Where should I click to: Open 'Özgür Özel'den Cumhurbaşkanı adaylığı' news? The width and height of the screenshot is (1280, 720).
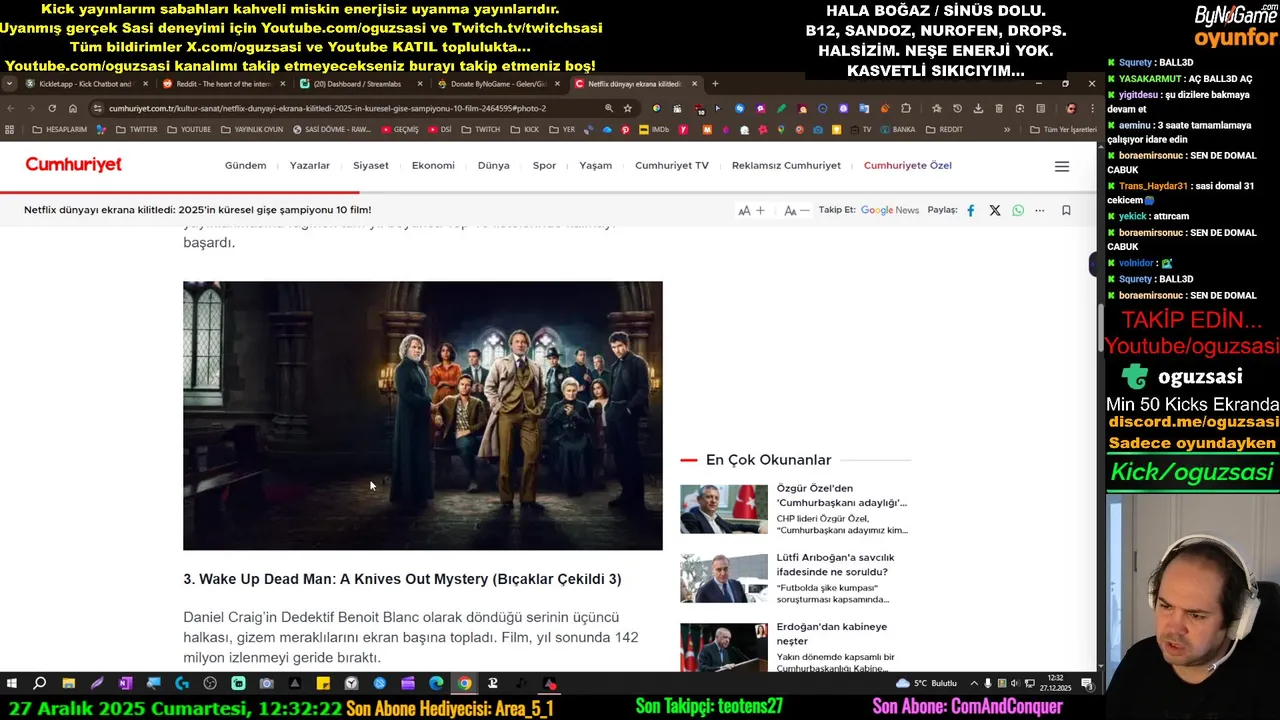point(841,495)
